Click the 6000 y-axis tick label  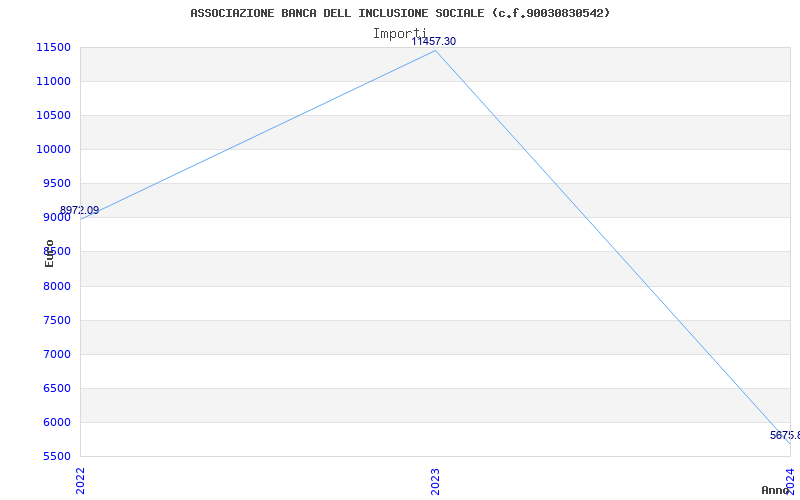[57, 422]
